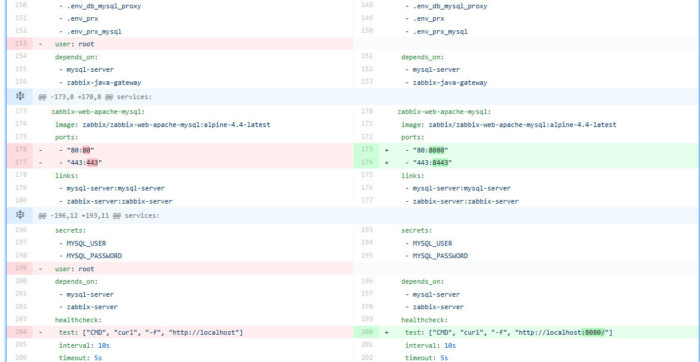Select 'depends_on:' on line 154
The image size is (700, 362).
pyautogui.click(x=76, y=57)
